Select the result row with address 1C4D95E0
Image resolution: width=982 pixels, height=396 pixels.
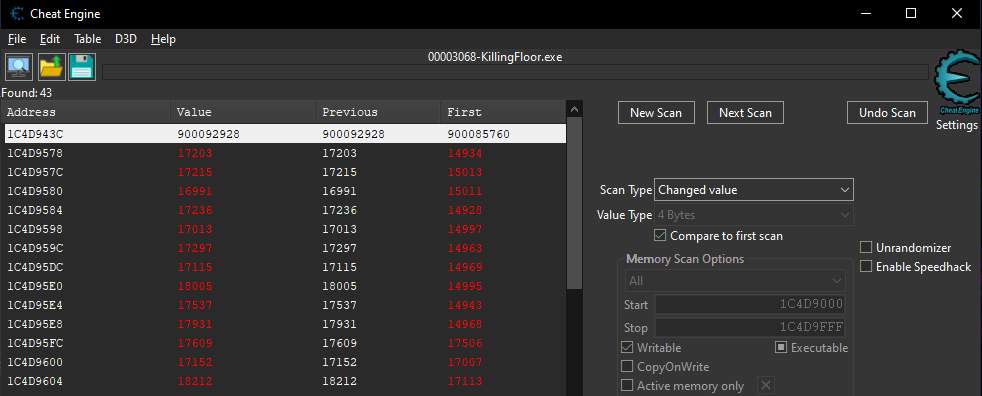pyautogui.click(x=285, y=286)
